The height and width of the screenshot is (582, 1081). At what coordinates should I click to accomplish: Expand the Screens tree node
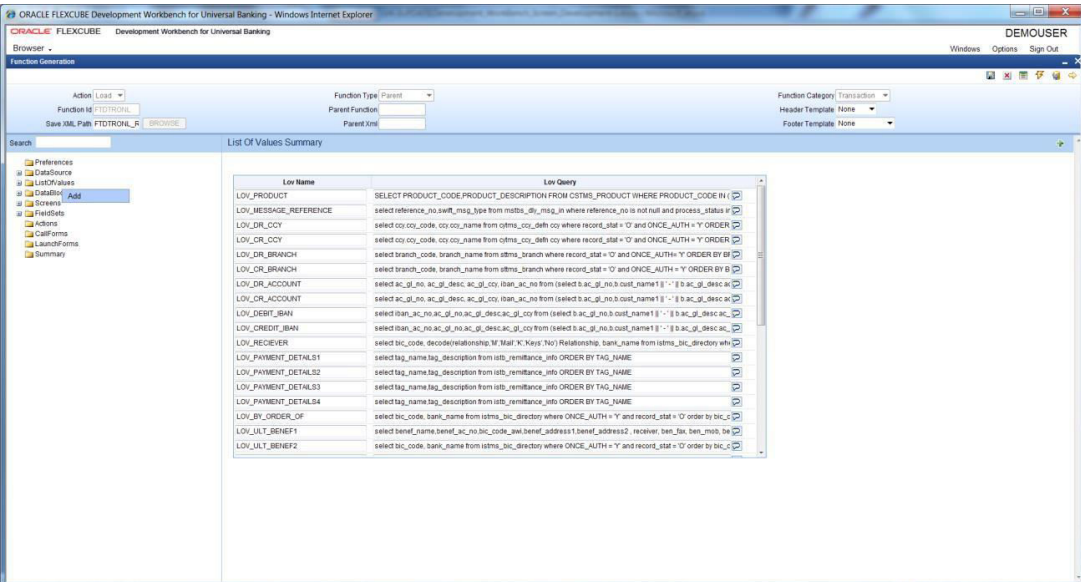point(19,203)
